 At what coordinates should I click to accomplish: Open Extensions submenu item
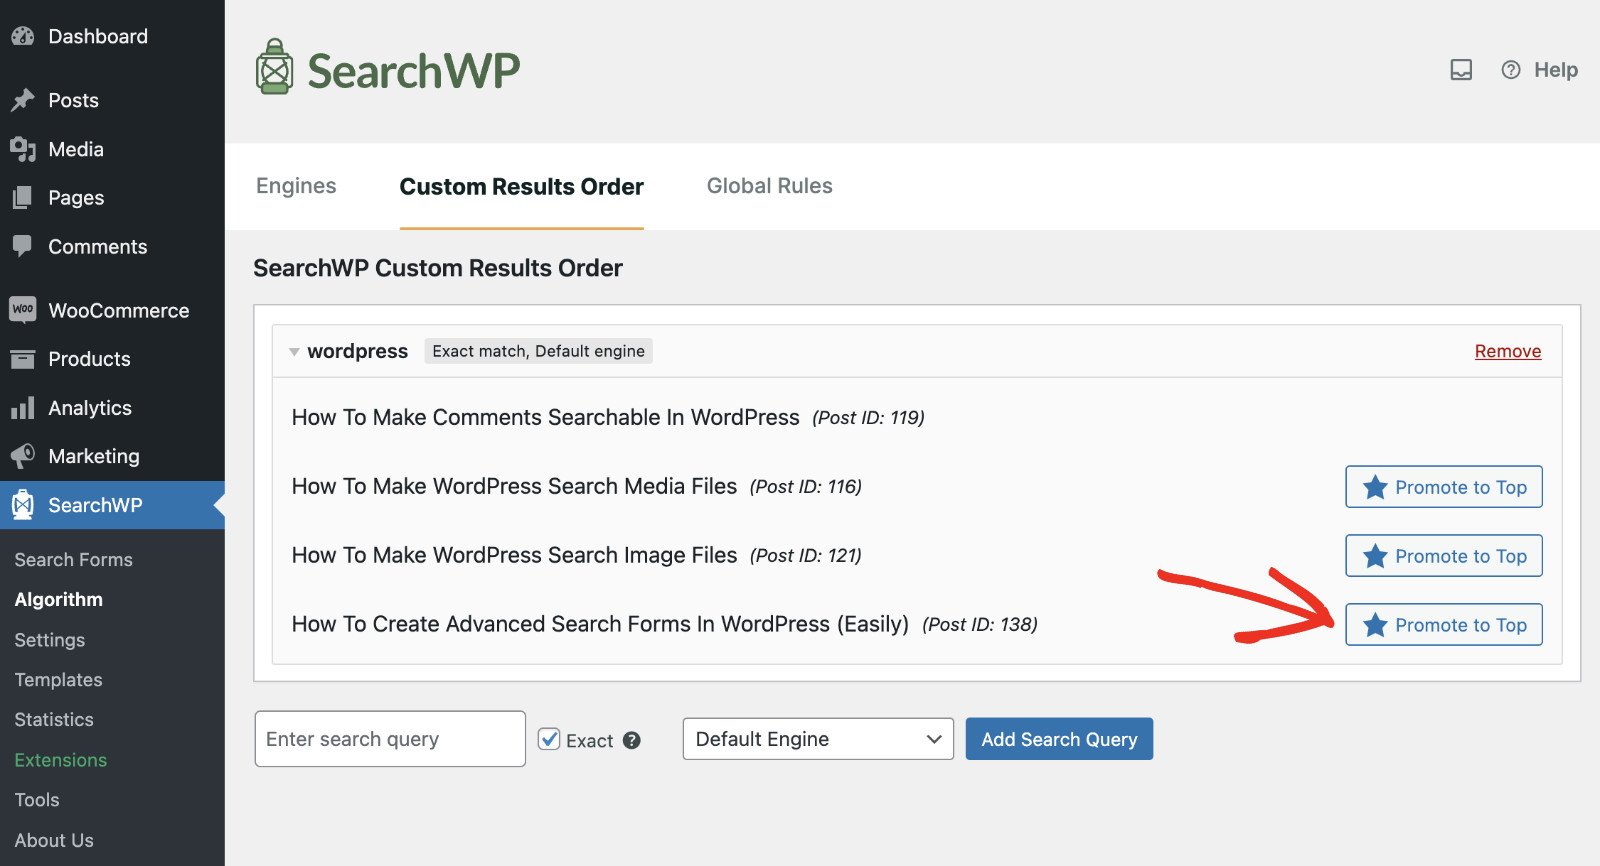(61, 760)
